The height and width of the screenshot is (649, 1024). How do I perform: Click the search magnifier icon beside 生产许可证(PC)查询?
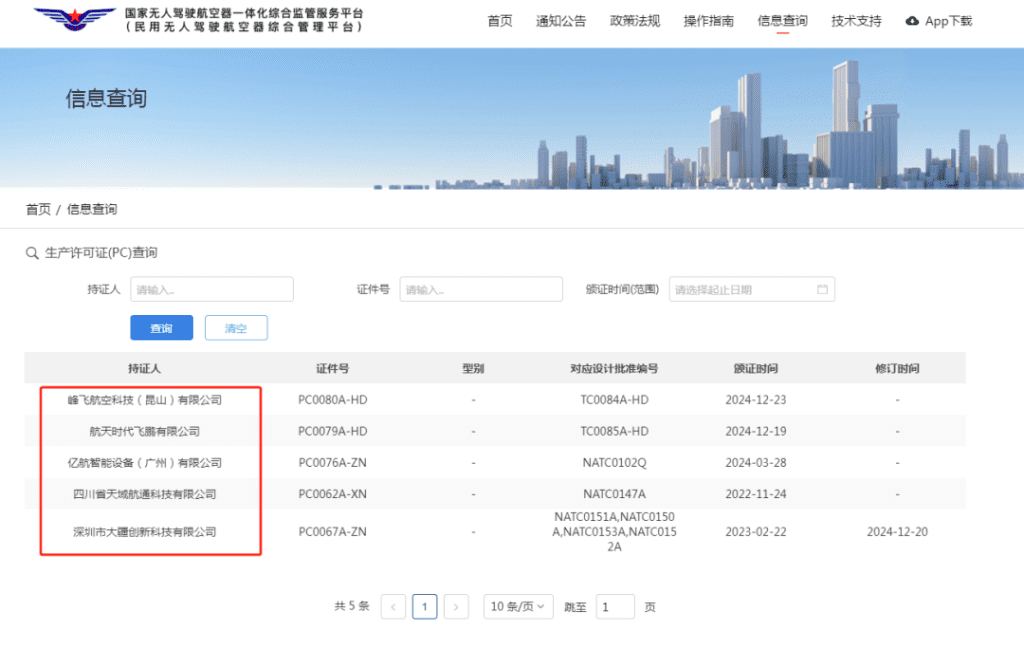(31, 253)
